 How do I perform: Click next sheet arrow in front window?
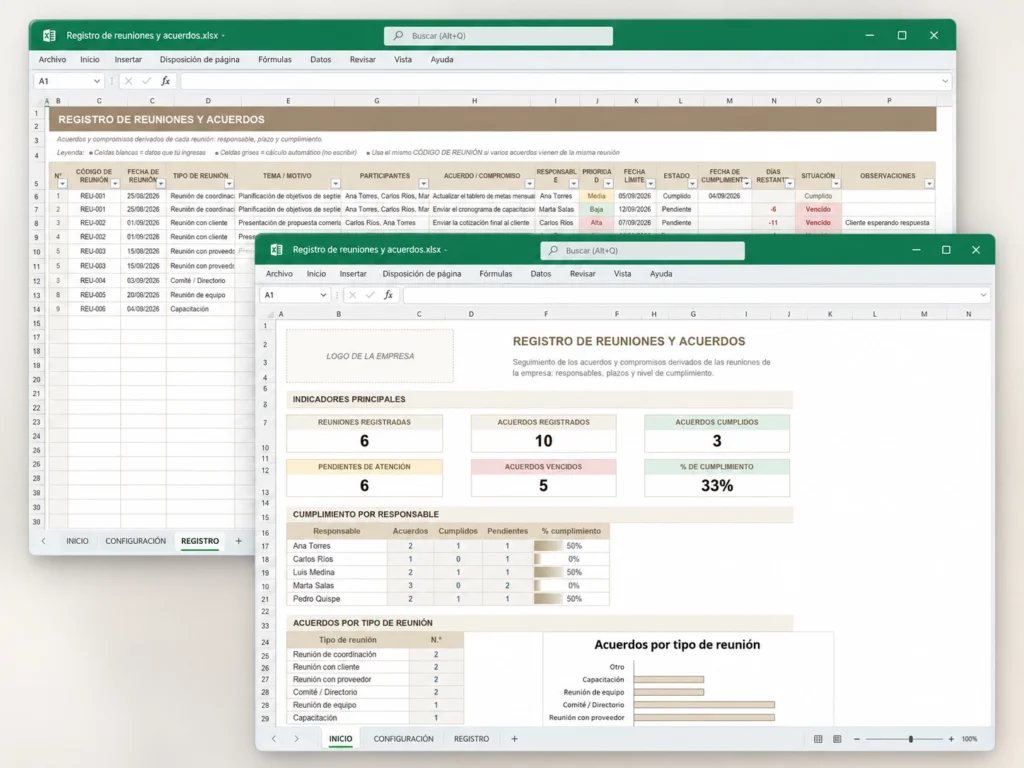296,739
